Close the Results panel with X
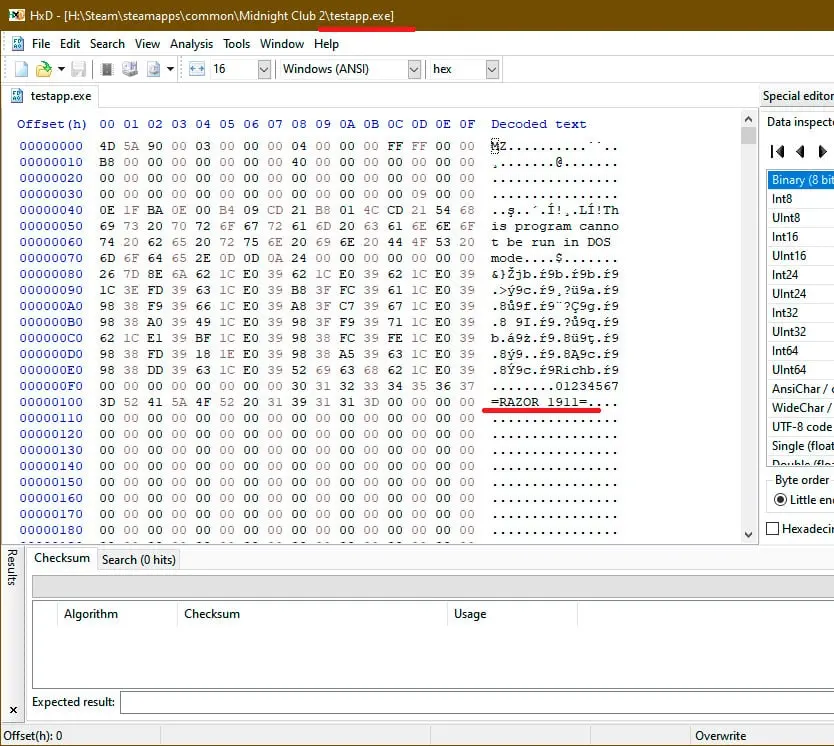This screenshot has width=834, height=746. [x=13, y=710]
